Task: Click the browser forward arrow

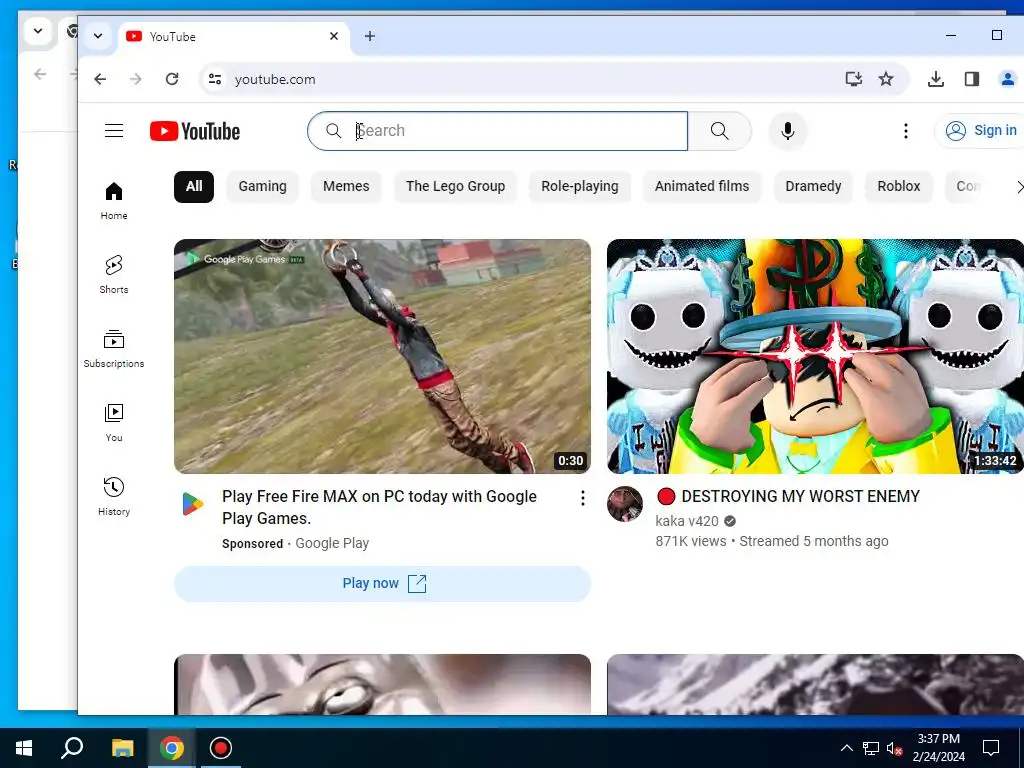Action: coord(136,79)
